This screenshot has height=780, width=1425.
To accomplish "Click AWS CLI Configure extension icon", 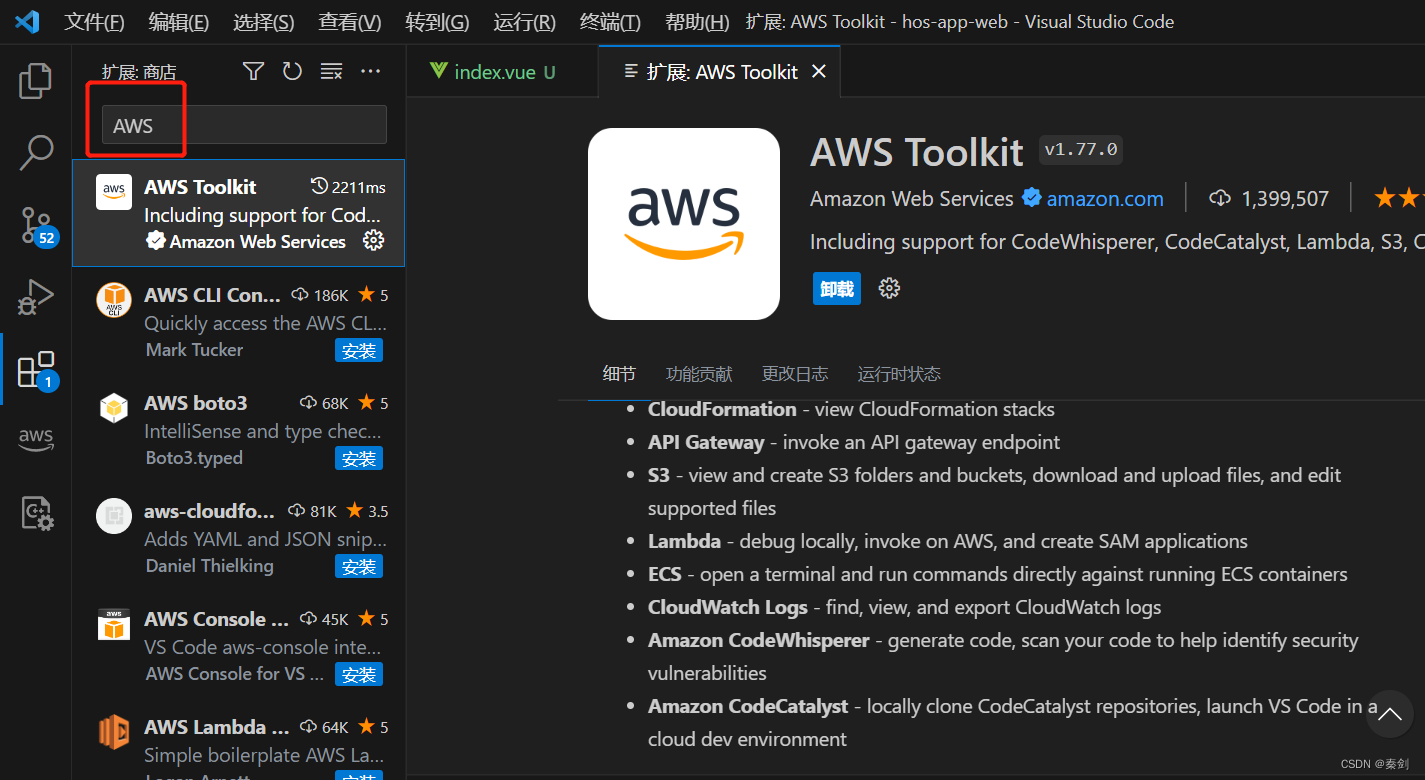I will tap(114, 300).
